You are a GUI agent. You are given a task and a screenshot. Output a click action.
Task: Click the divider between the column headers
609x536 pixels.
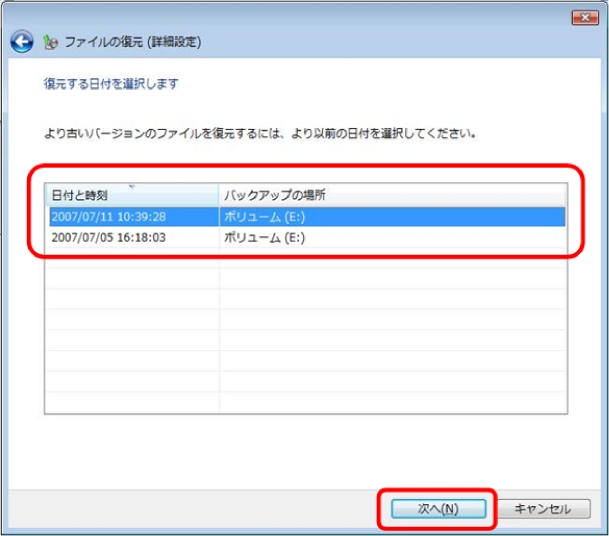coord(219,196)
